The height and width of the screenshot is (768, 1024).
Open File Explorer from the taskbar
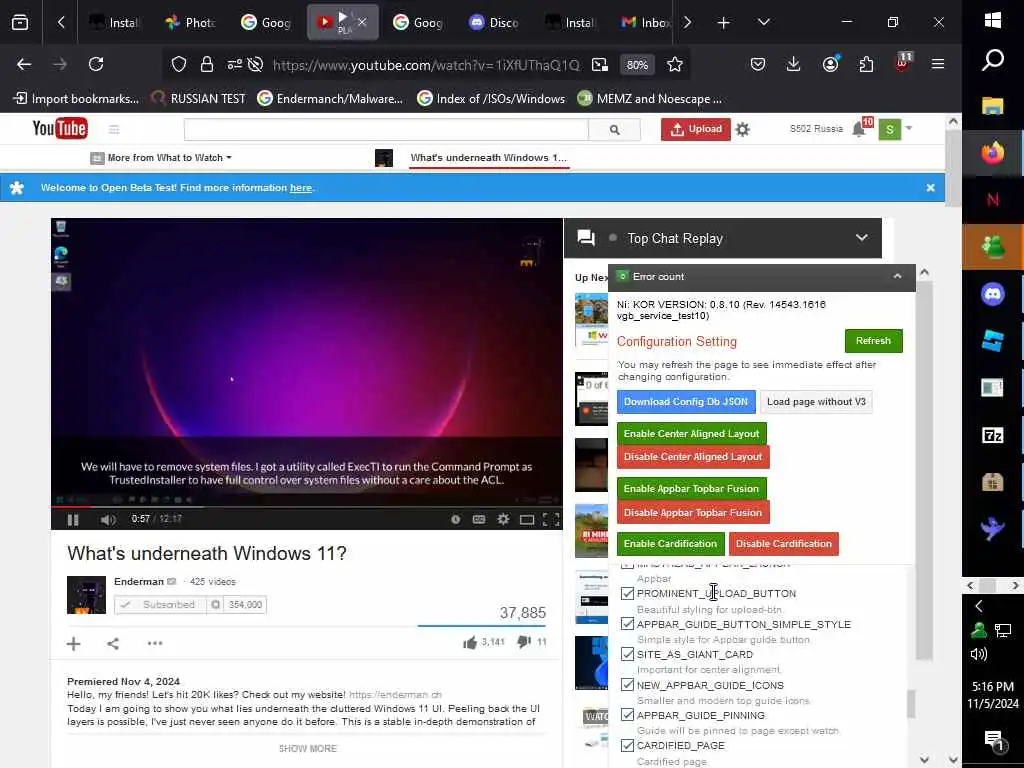click(x=993, y=106)
